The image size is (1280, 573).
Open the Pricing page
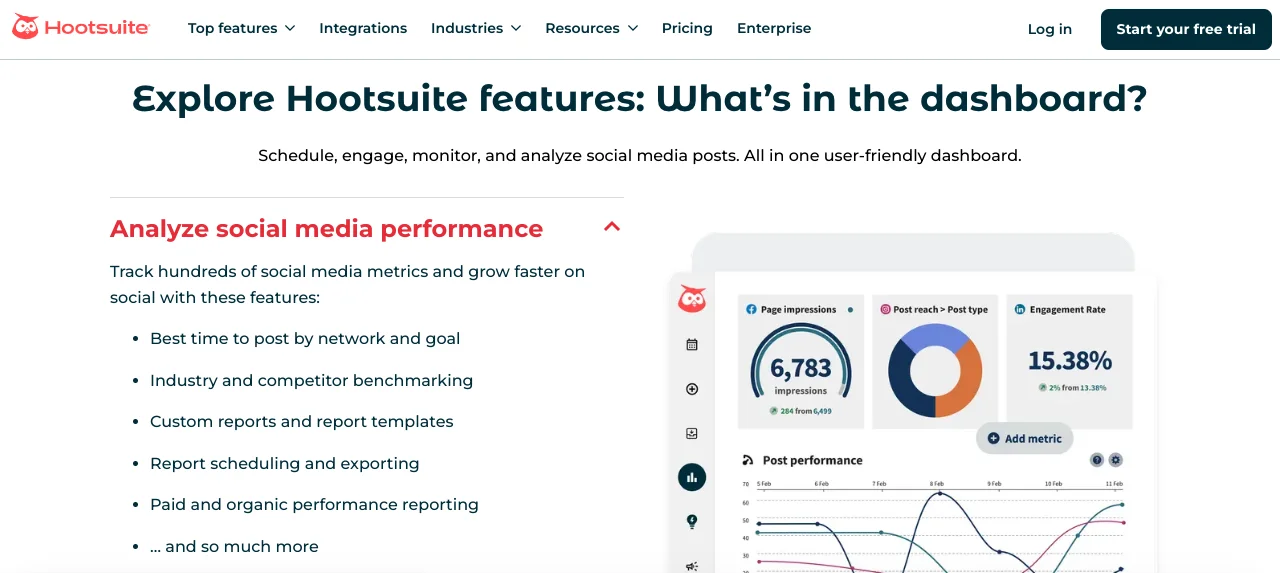687,28
